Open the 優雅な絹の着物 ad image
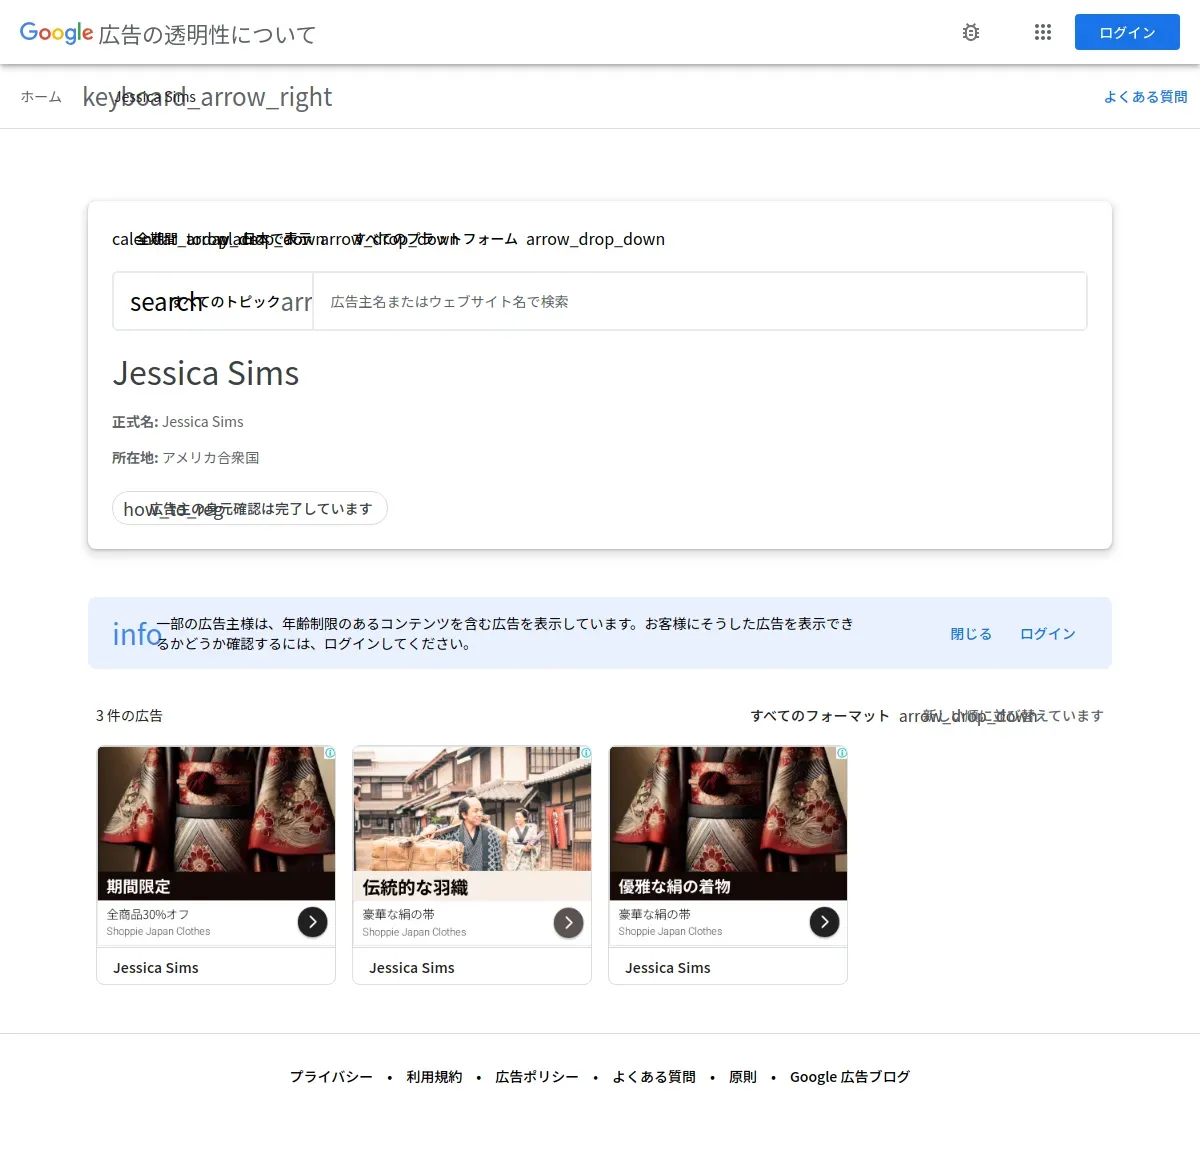Screen dimensions: 1200x1150 pos(728,823)
